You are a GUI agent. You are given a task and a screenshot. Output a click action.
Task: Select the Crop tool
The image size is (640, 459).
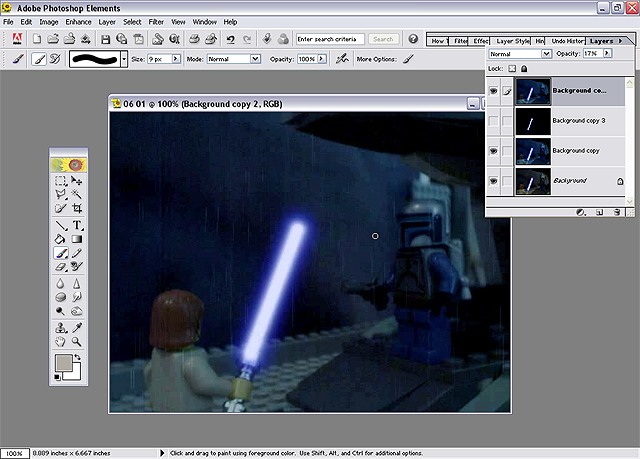pyautogui.click(x=76, y=208)
